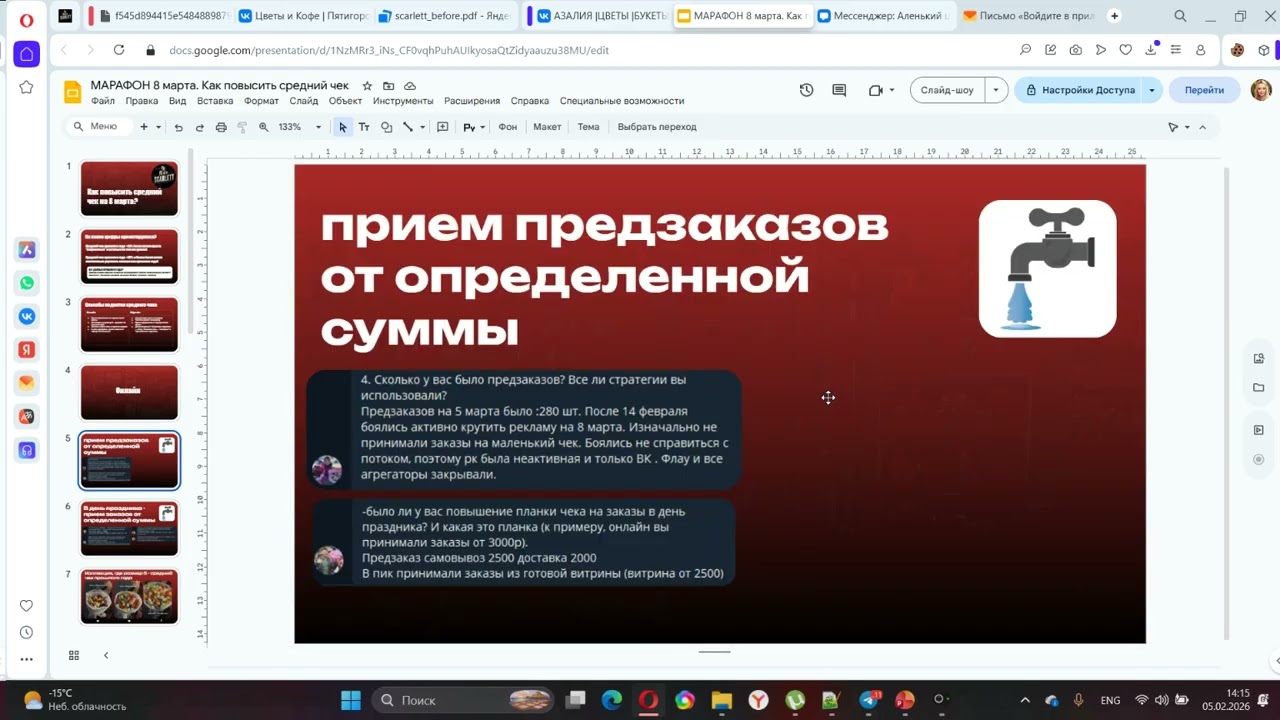Open the video call camera icon
The height and width of the screenshot is (720, 1280).
[876, 90]
